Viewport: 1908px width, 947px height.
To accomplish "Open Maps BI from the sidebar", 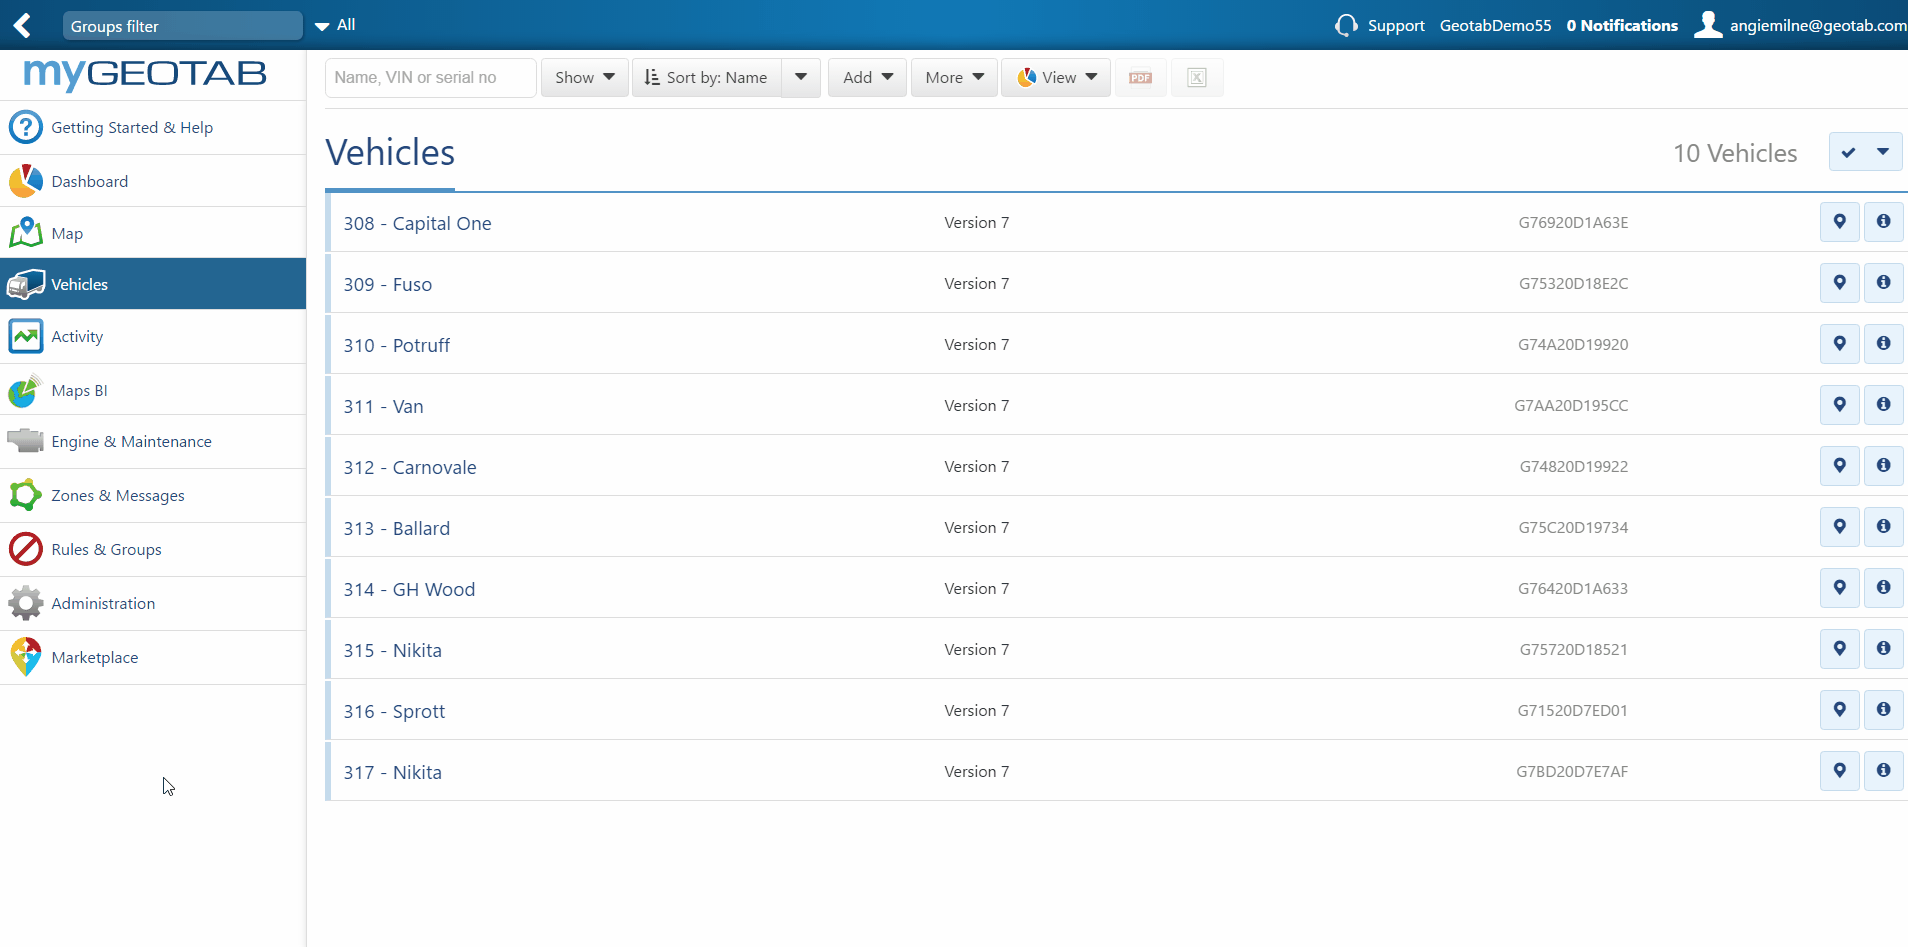I will 153,390.
